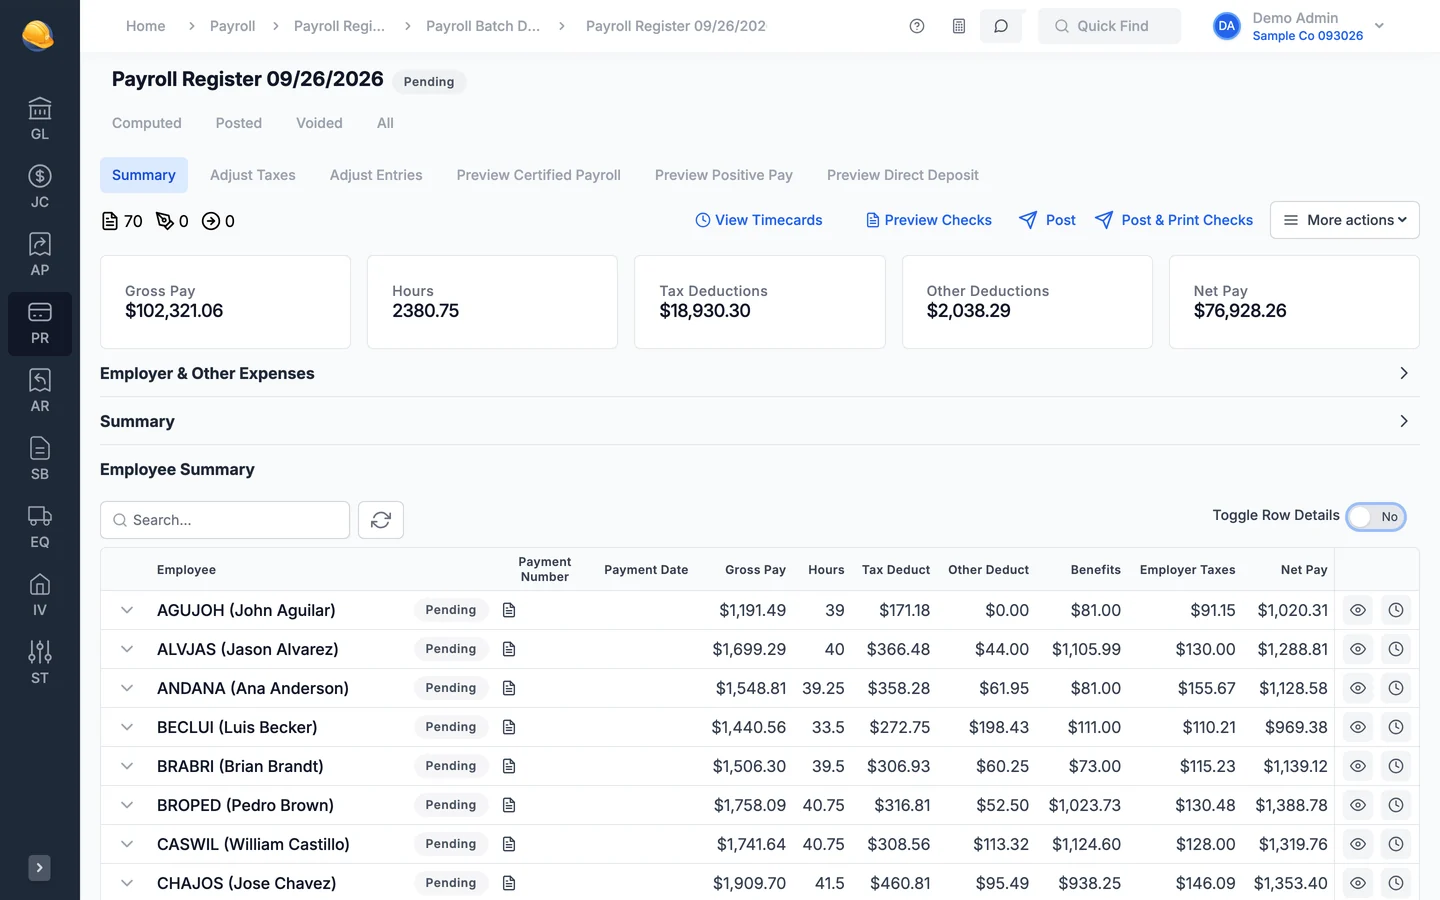Open payment document icon for John Aguilar

[x=509, y=610]
